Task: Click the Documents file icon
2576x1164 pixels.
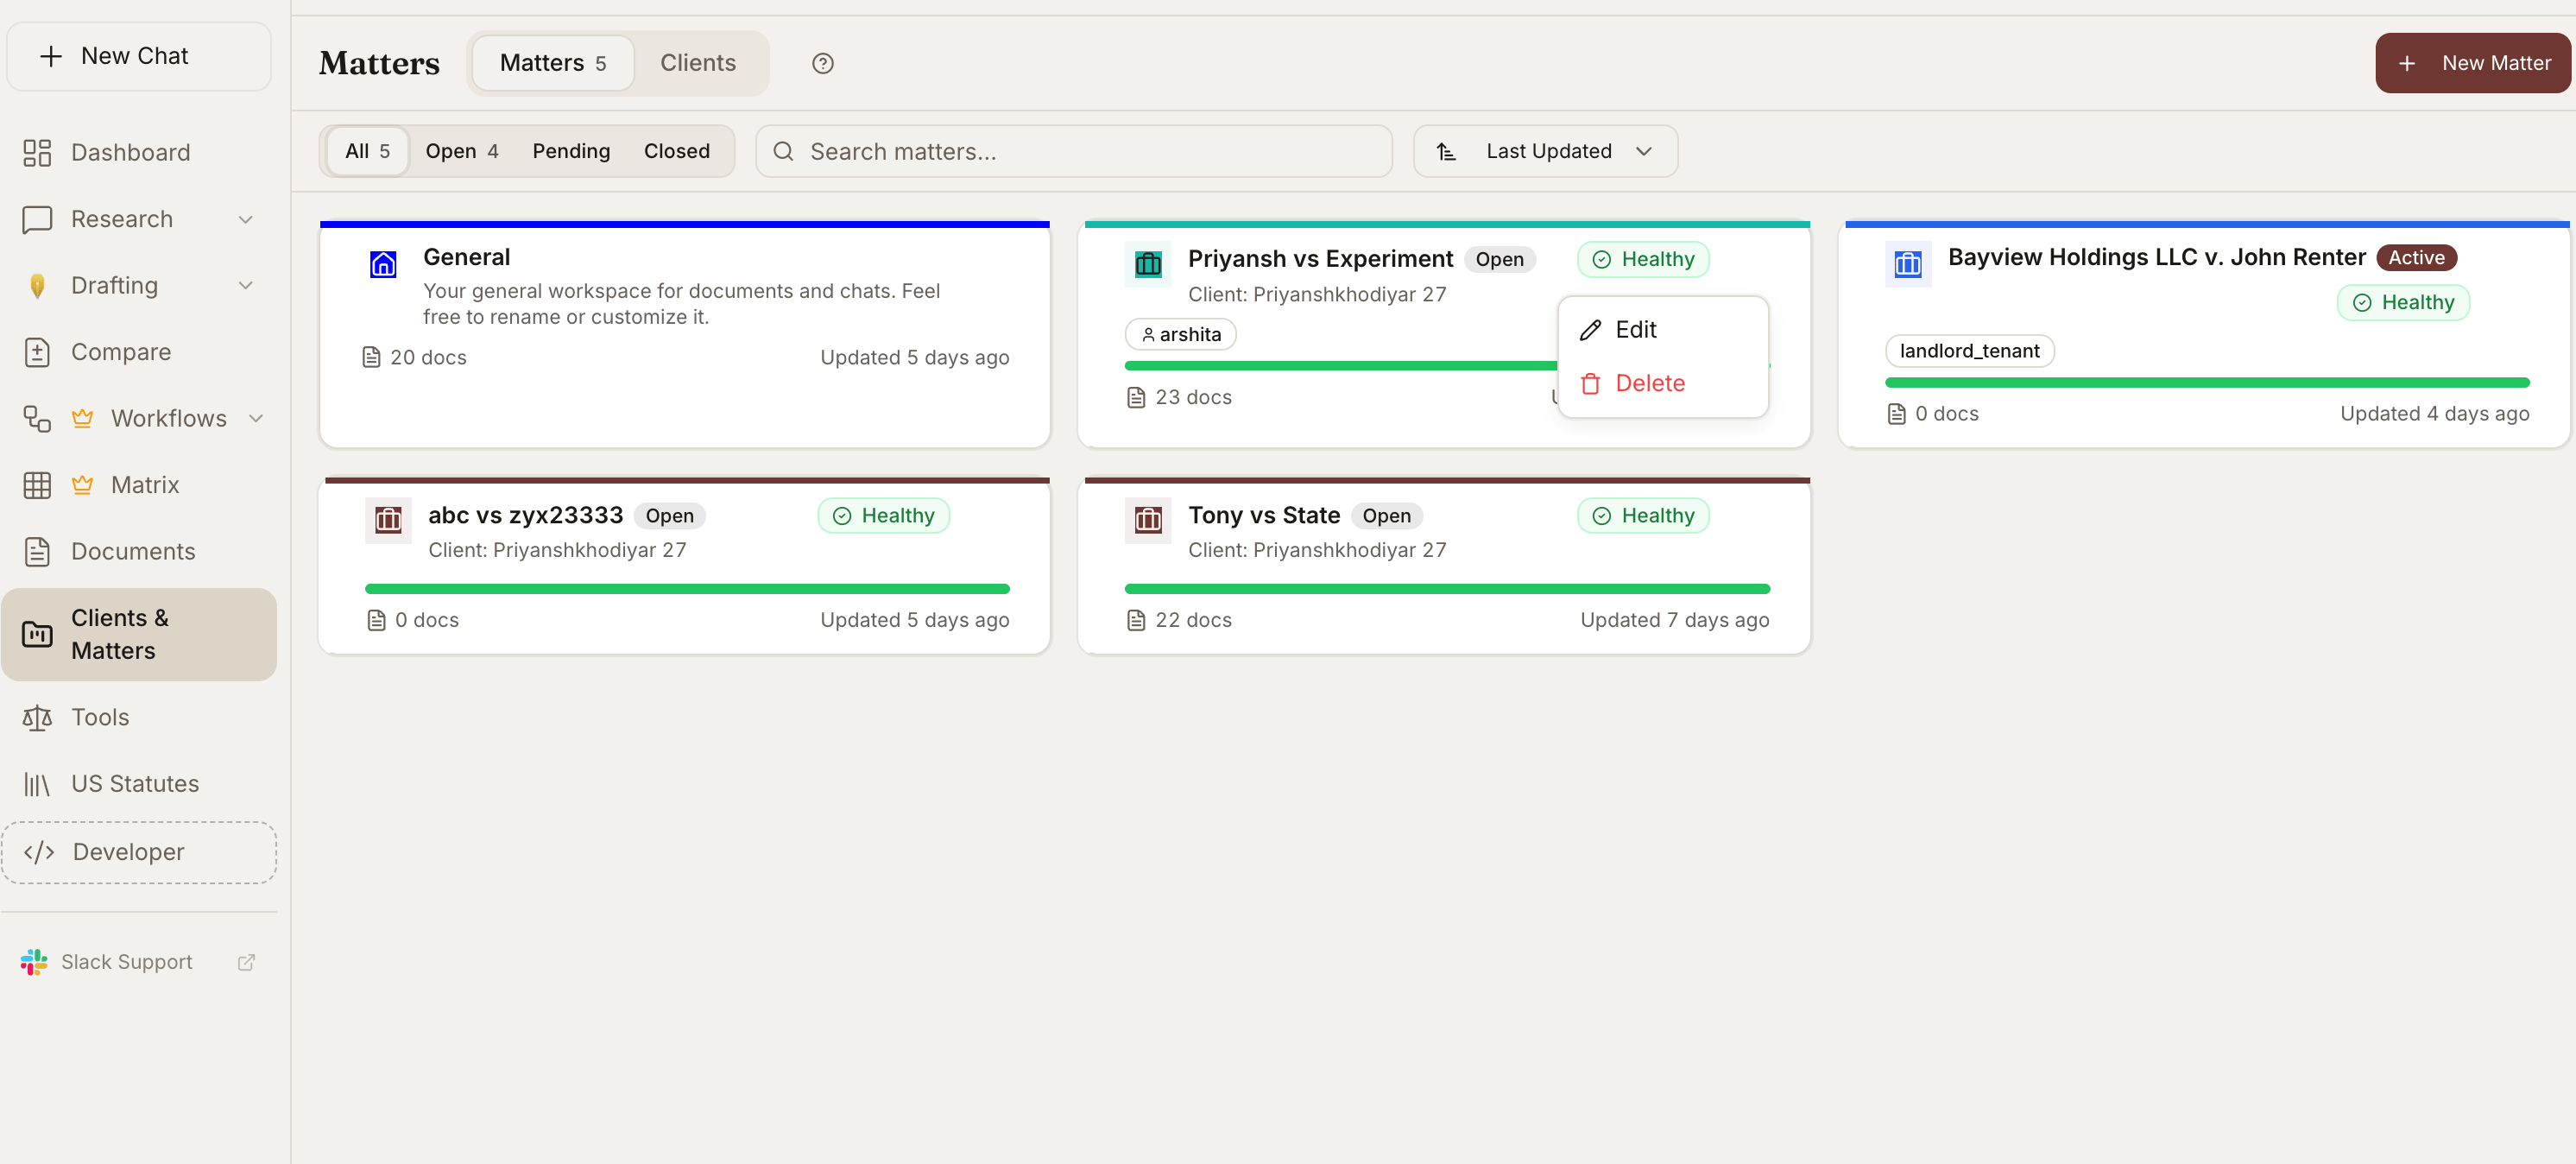Action: point(37,551)
